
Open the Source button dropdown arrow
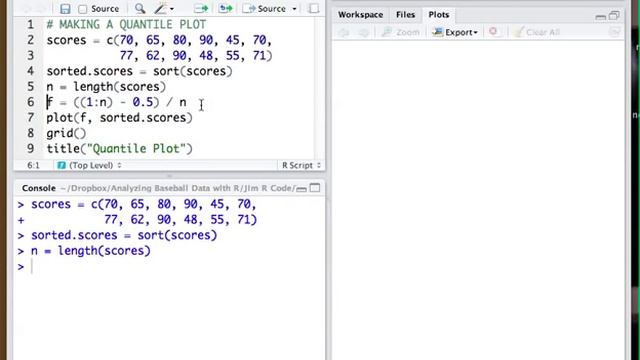[294, 9]
